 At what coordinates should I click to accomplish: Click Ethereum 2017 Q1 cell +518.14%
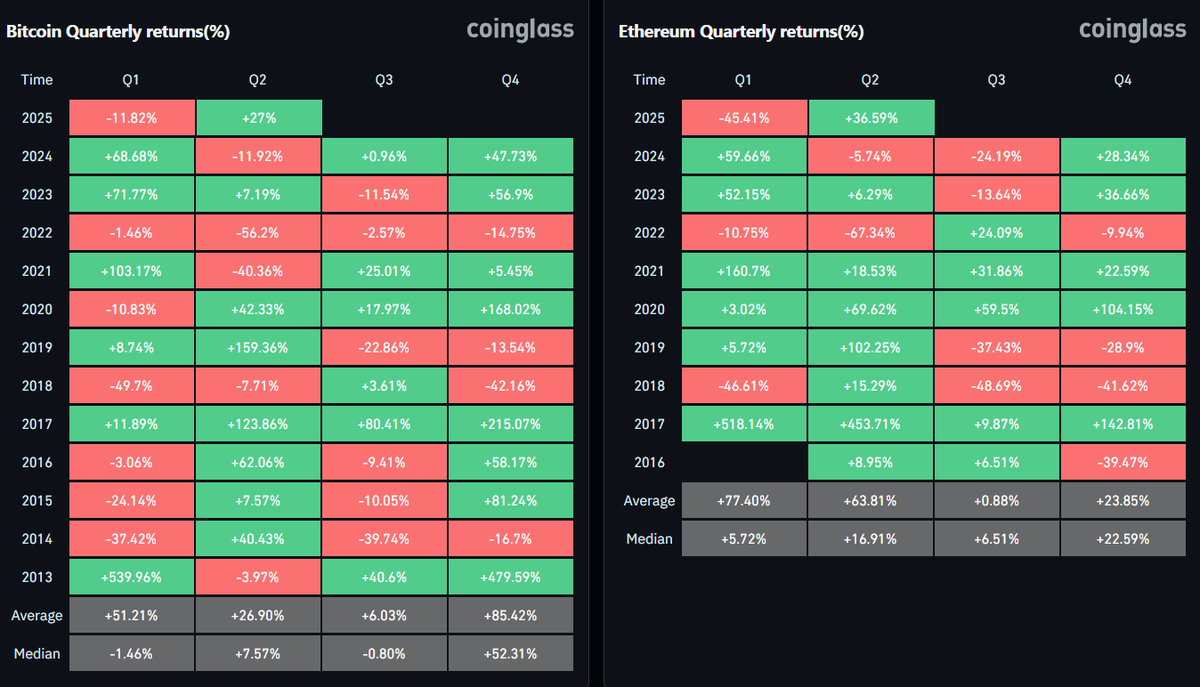(744, 424)
